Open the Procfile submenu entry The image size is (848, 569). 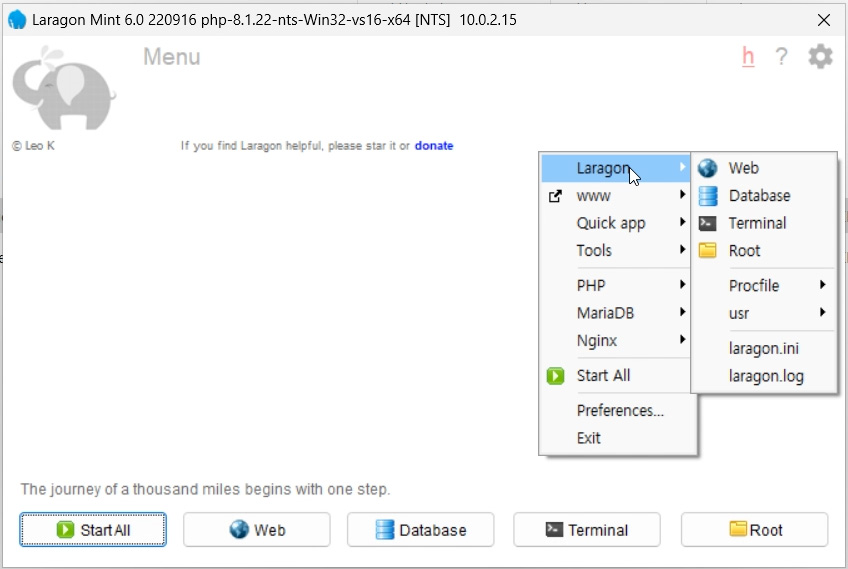point(764,285)
